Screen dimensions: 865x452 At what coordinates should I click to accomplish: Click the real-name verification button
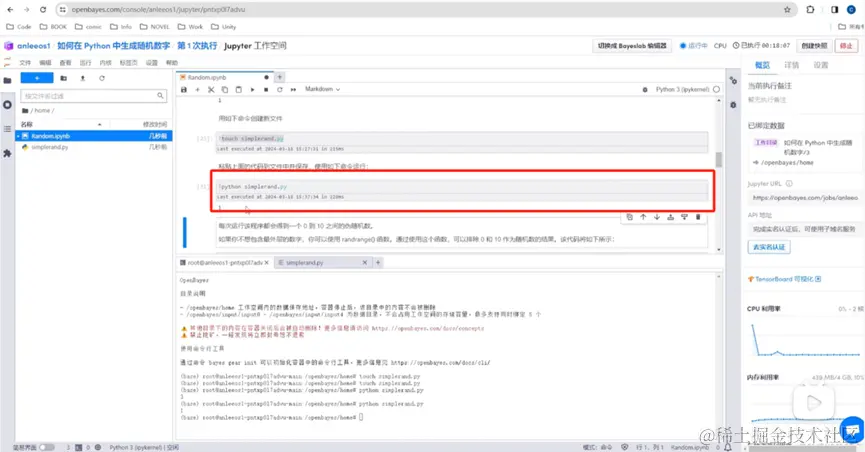click(x=769, y=247)
